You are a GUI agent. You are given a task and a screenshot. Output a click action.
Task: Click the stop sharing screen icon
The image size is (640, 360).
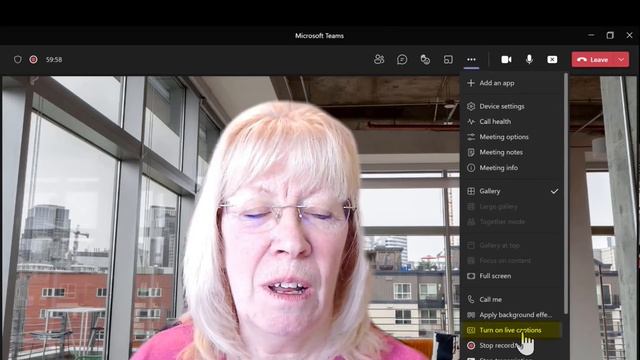point(552,60)
